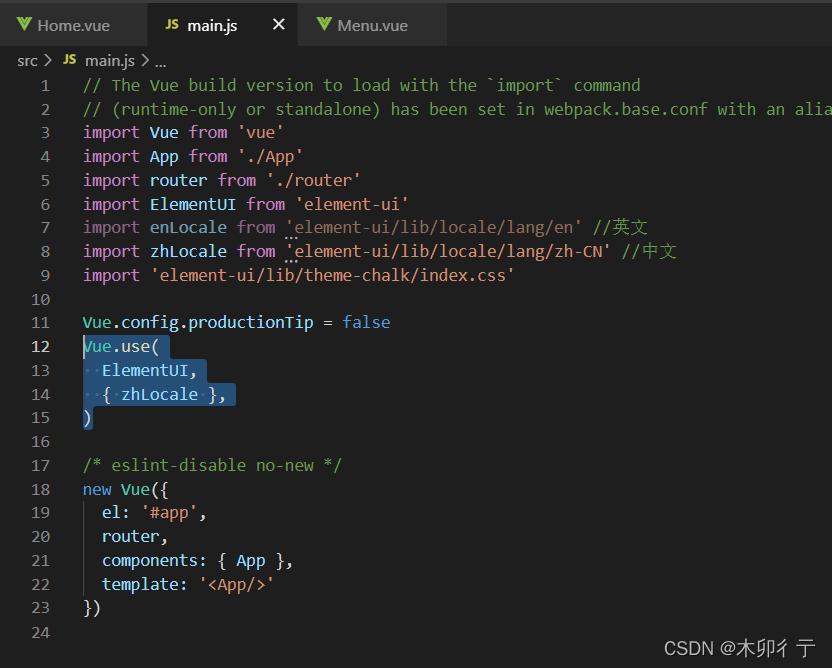Click the src breadcrumb folder

pos(27,61)
